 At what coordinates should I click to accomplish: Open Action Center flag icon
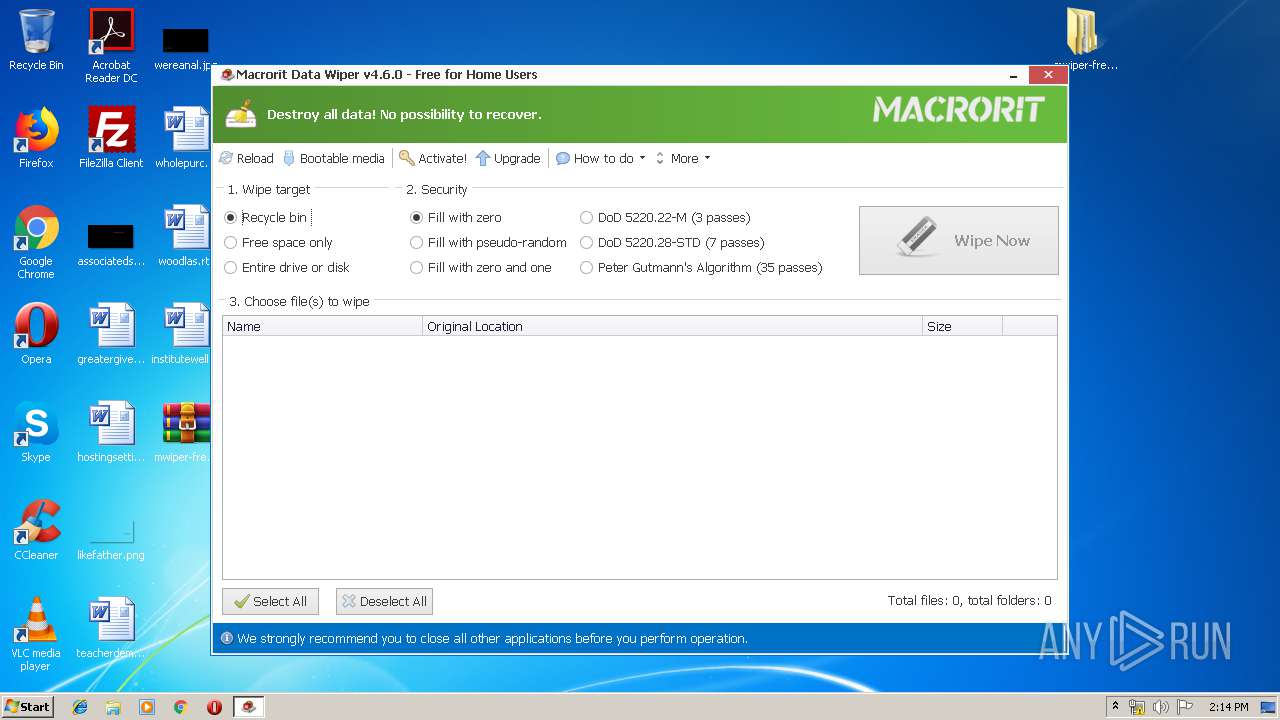coord(1184,707)
